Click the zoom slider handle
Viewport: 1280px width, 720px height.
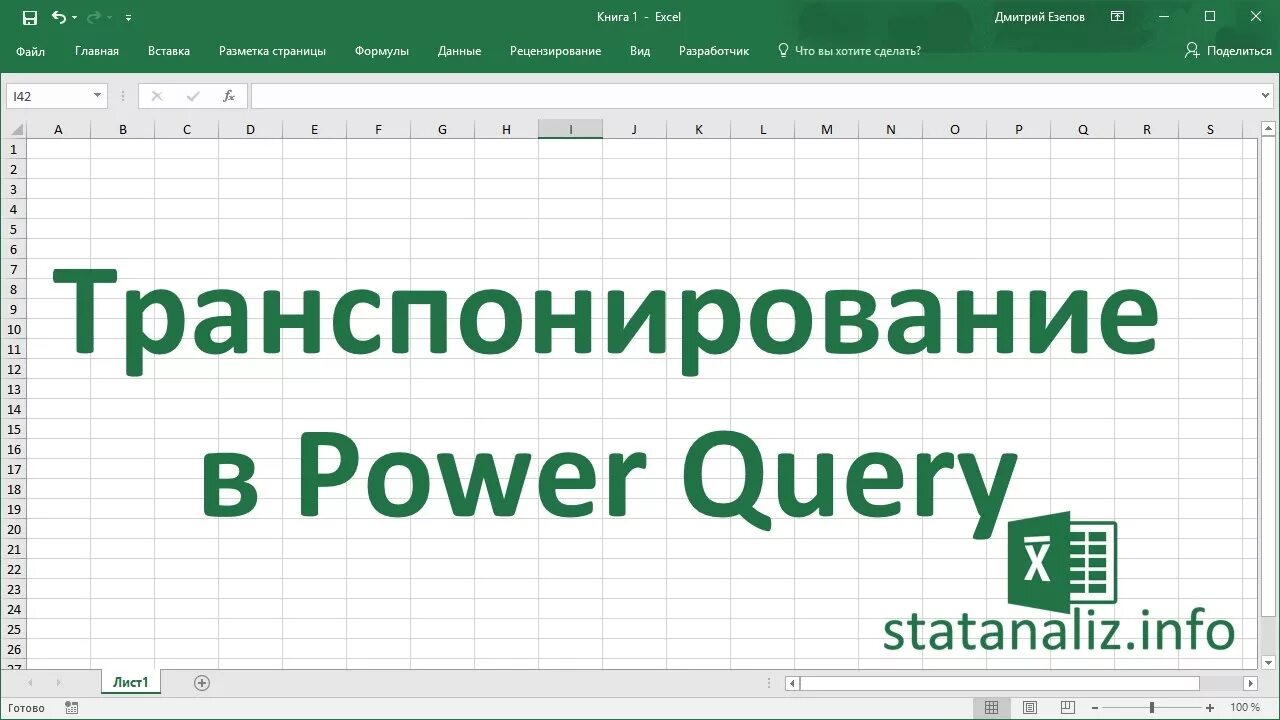[1152, 708]
